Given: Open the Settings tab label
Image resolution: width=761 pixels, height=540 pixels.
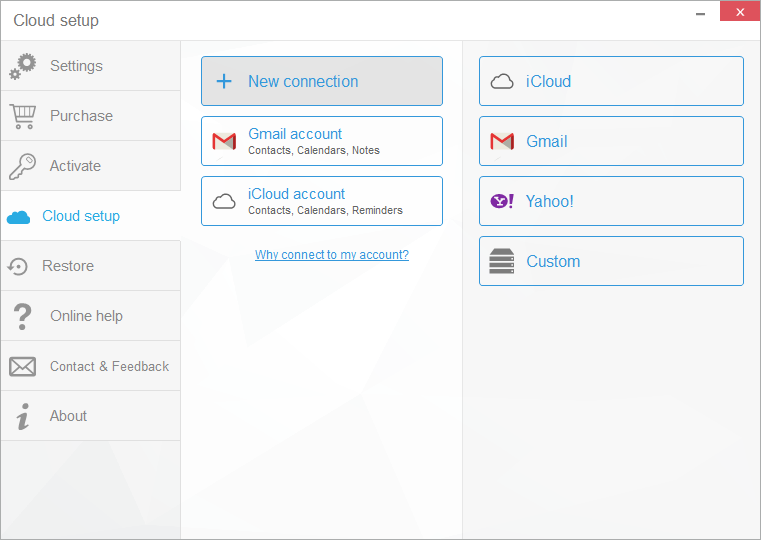Looking at the screenshot, I should pos(76,66).
